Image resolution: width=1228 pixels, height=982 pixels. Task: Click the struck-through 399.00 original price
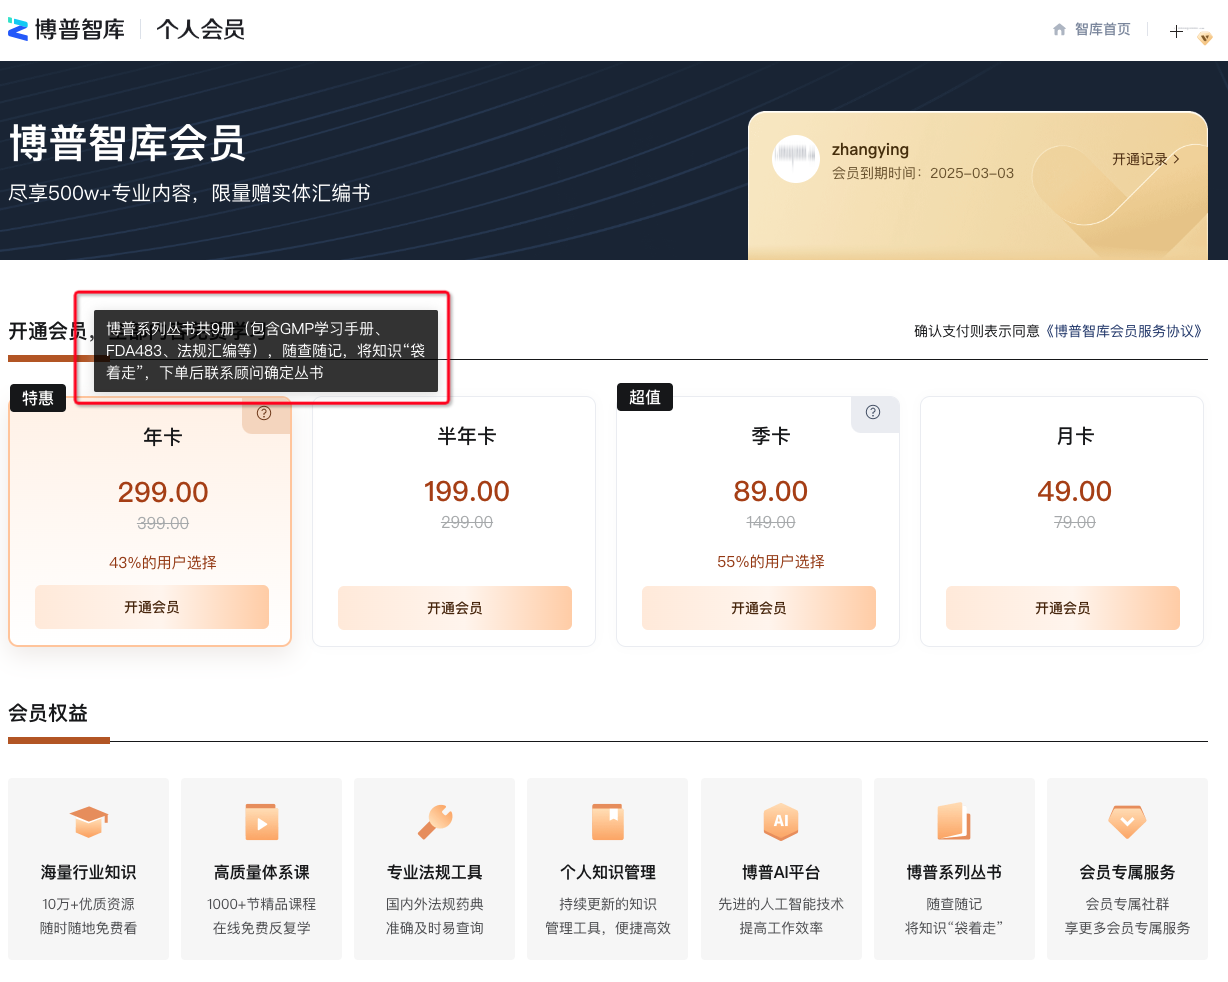163,523
